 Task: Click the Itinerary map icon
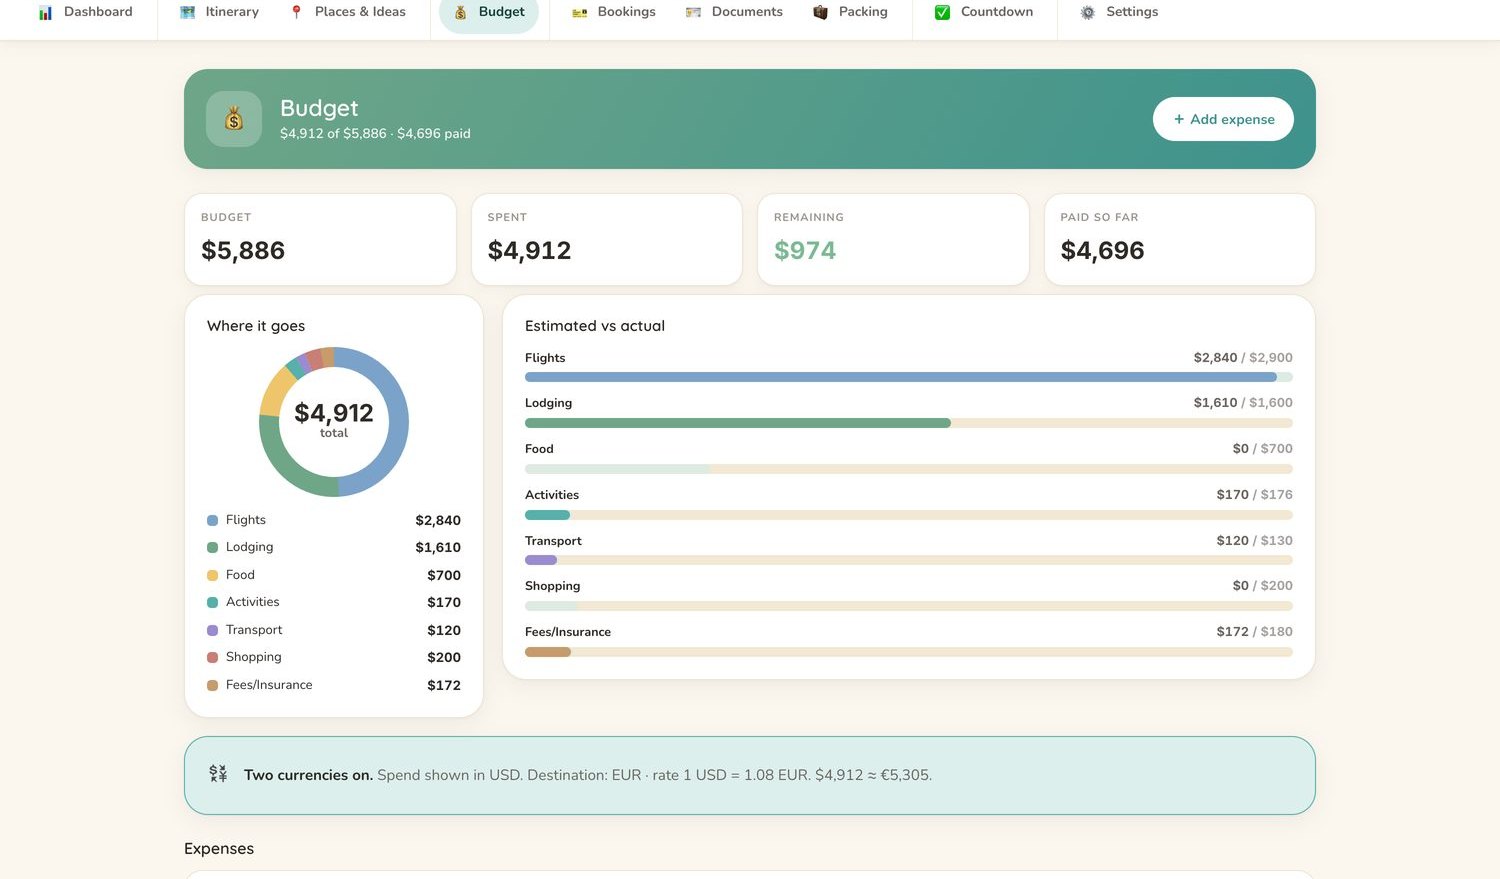coord(187,13)
